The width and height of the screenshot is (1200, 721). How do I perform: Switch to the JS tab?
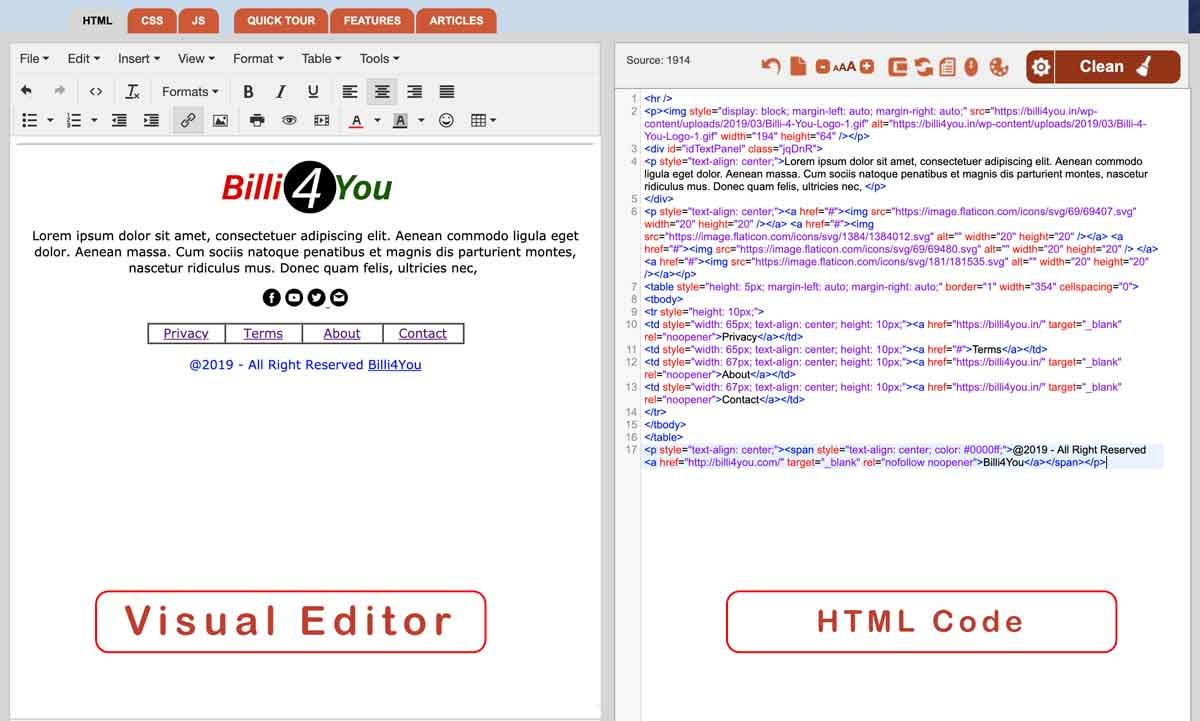click(198, 21)
